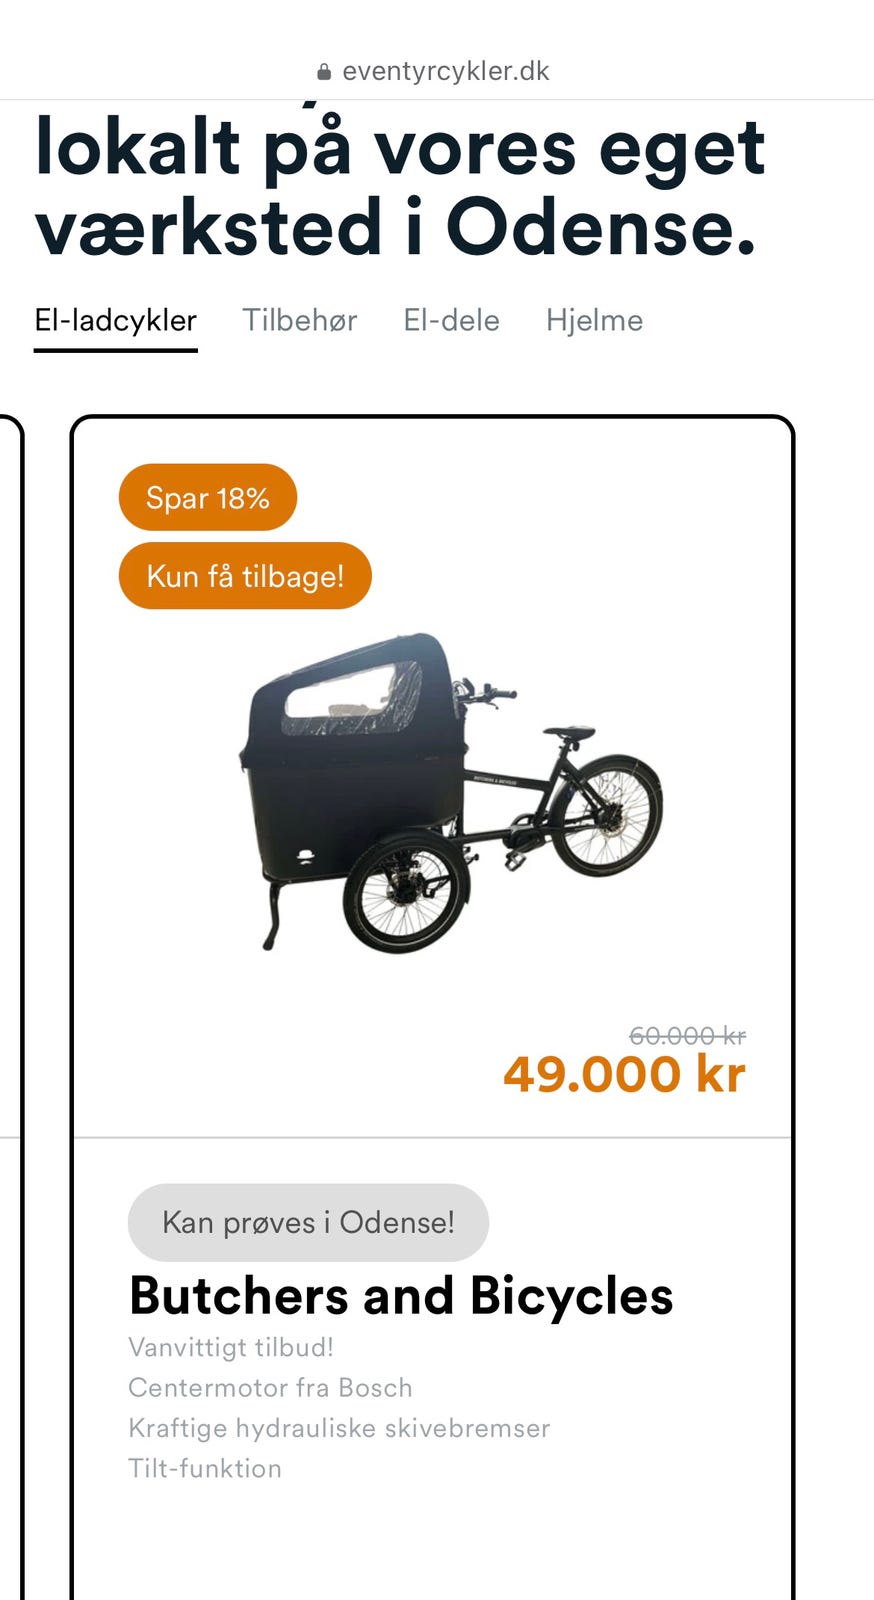Viewport: 874px width, 1600px height.
Task: Open the Butchers and Bicycles product title
Action: click(x=401, y=1296)
